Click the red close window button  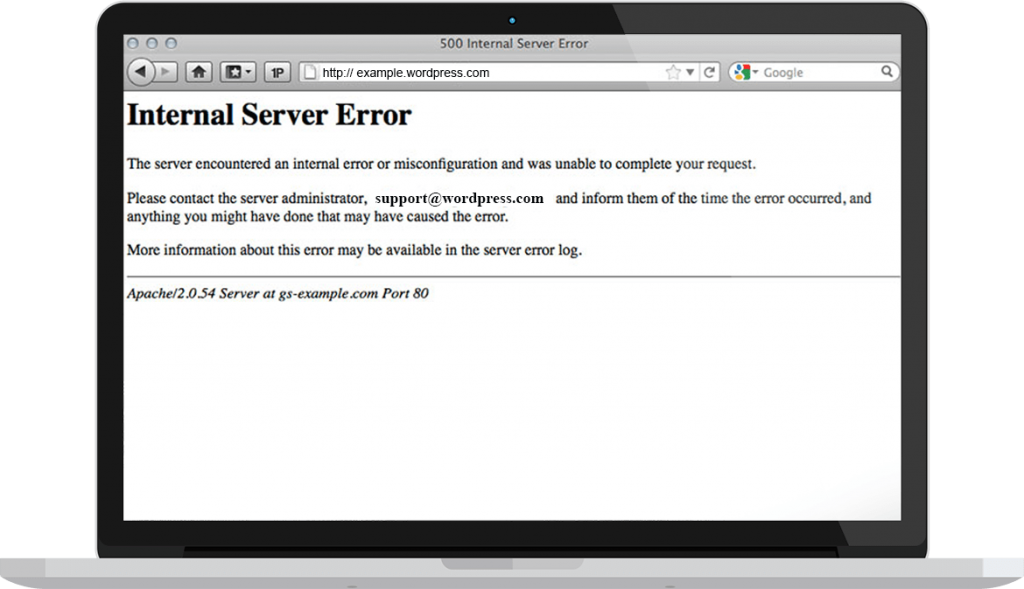(x=133, y=44)
